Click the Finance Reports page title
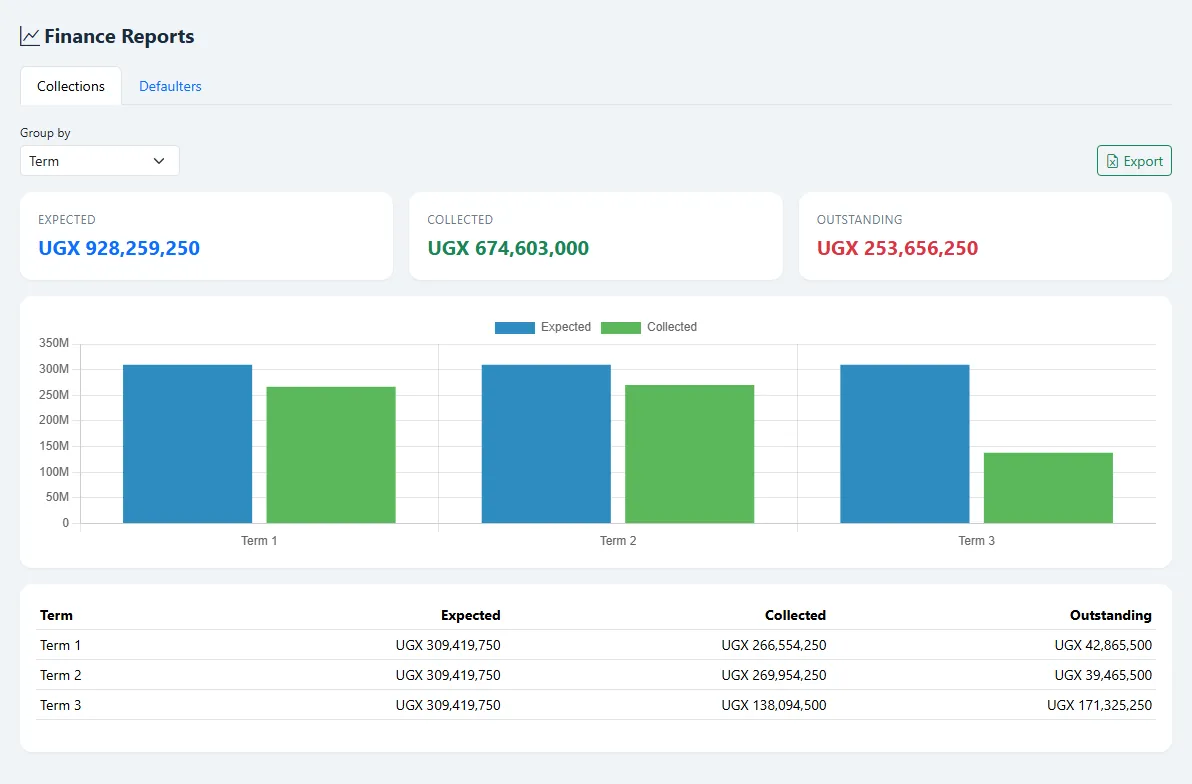Screen dimensions: 1192x784 click(x=119, y=37)
